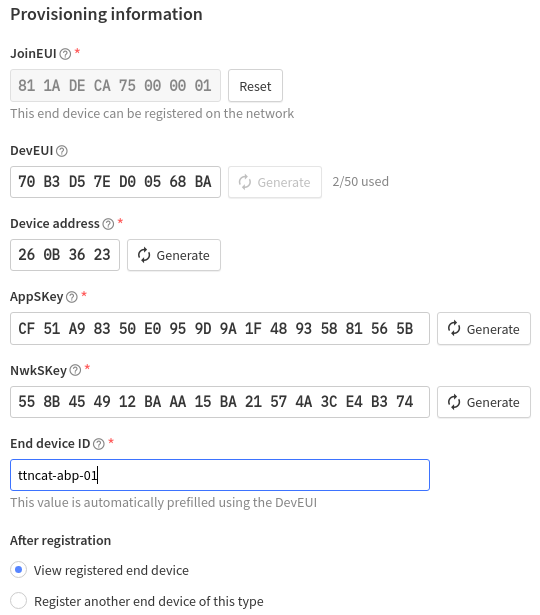
Task: Click inside the NwkSKey input field
Action: pyautogui.click(x=220, y=402)
